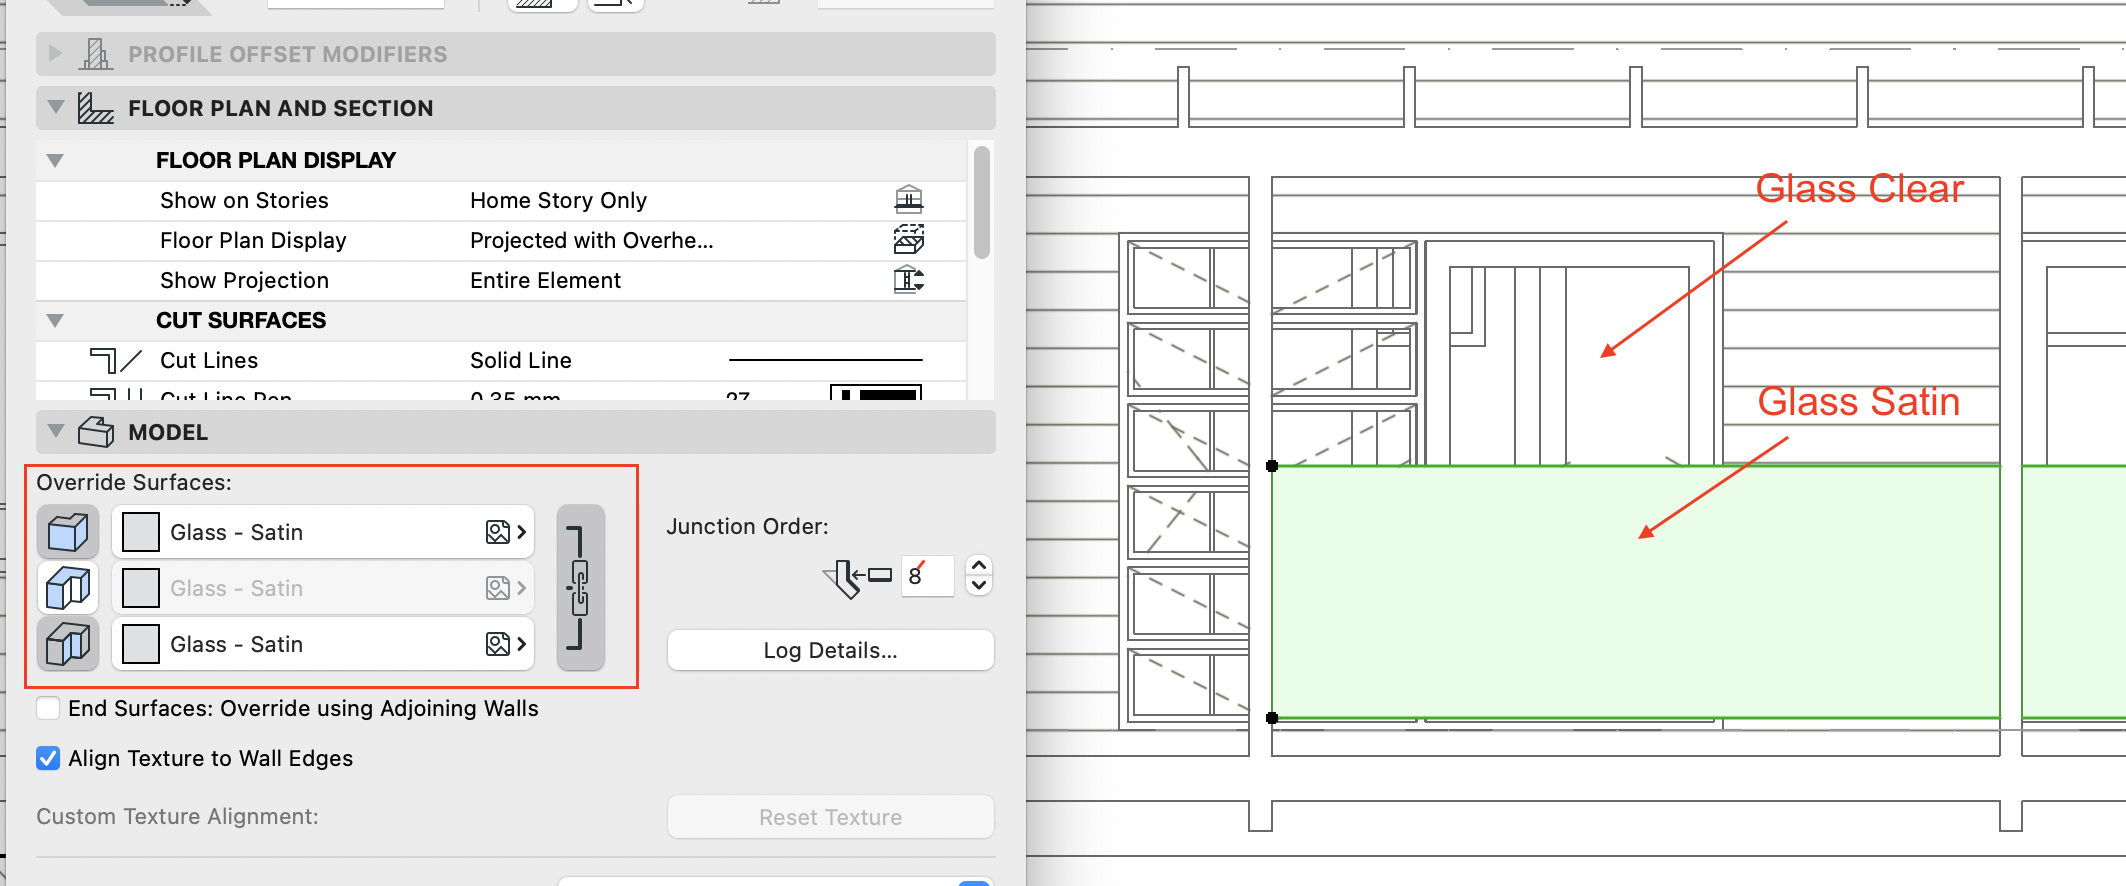The image size is (2126, 886).
Task: Click the Model panel cube icon
Action: pos(96,432)
